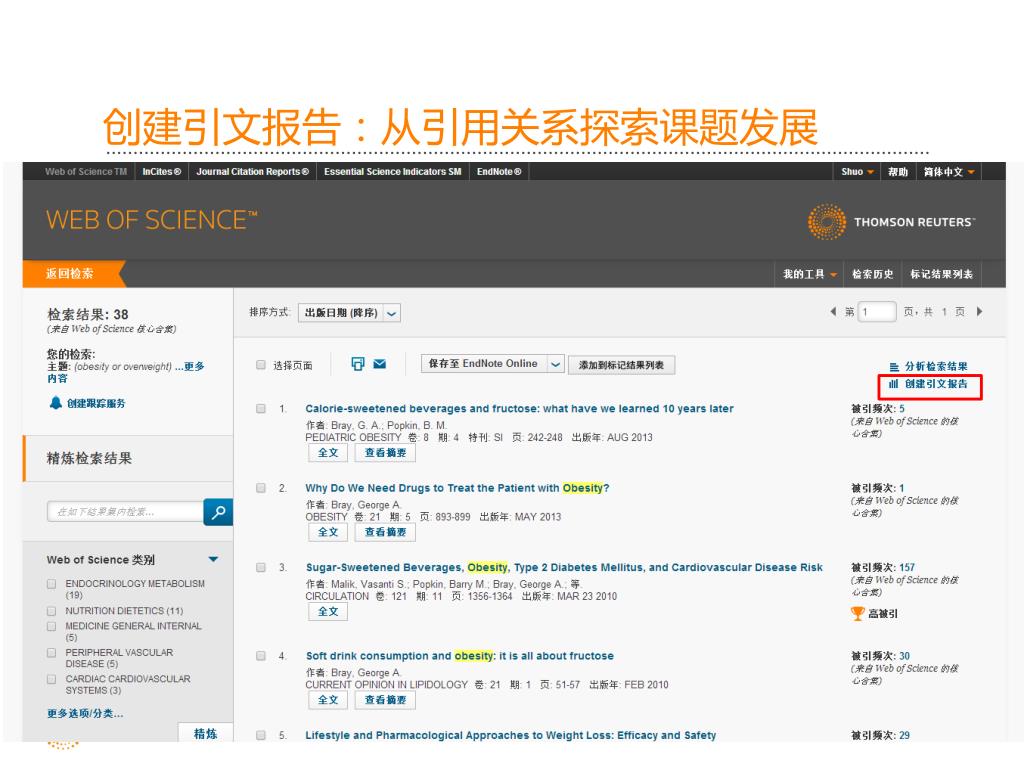
Task: Check result 3 Sugar-Sweetened Beverages checkbox
Action: 261,568
